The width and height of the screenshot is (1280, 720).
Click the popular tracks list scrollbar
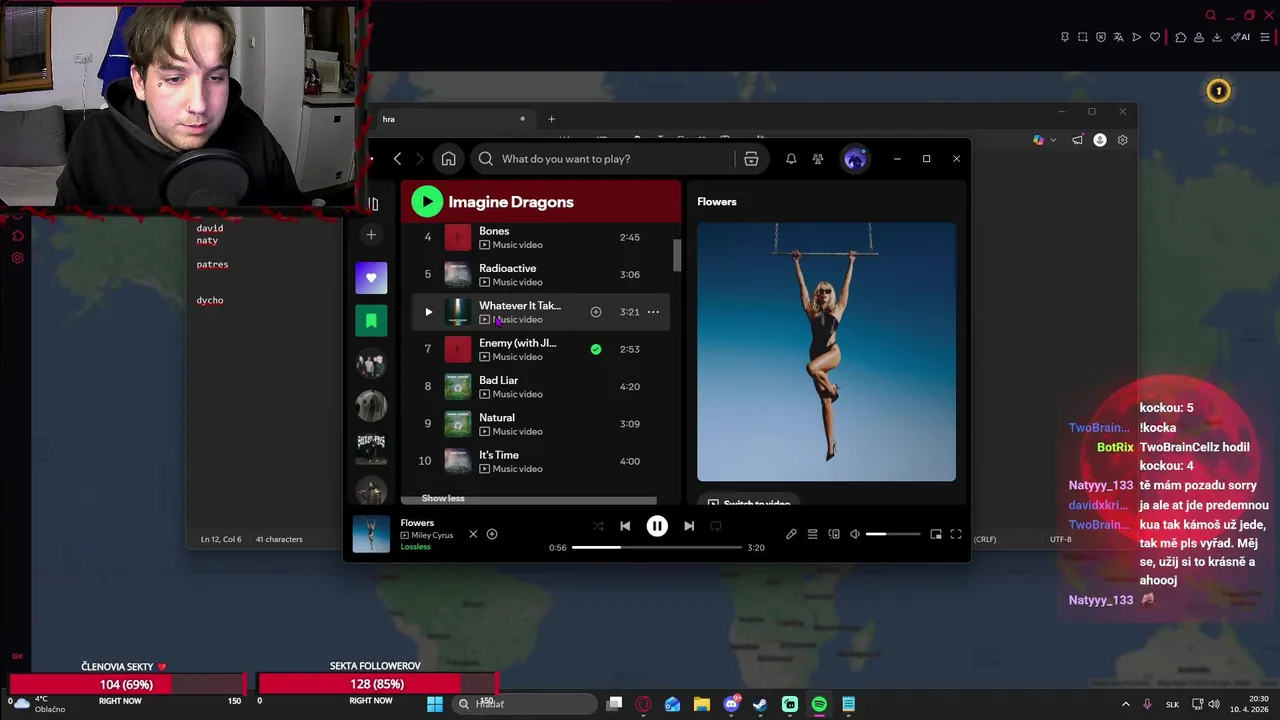(677, 254)
